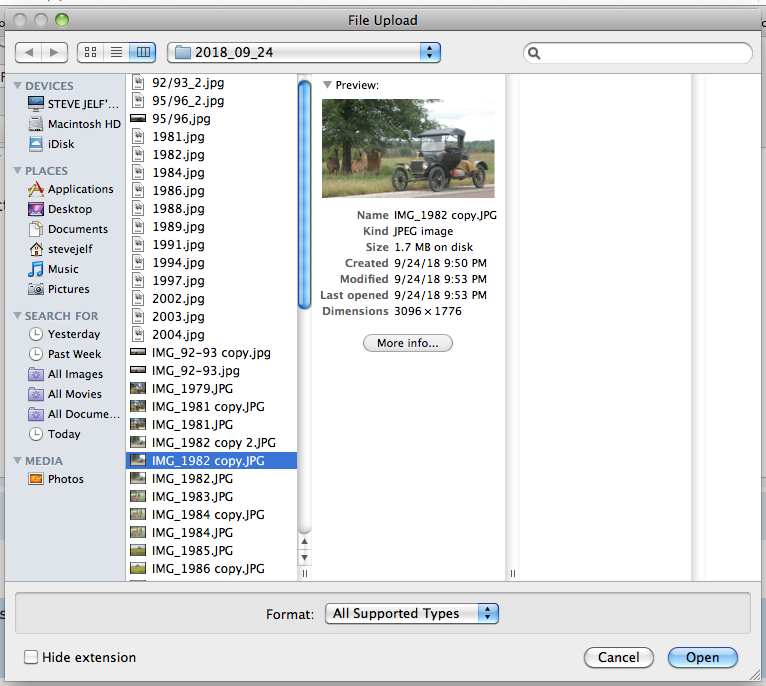This screenshot has width=766, height=686.
Task: Click the Cancel button
Action: 618,657
